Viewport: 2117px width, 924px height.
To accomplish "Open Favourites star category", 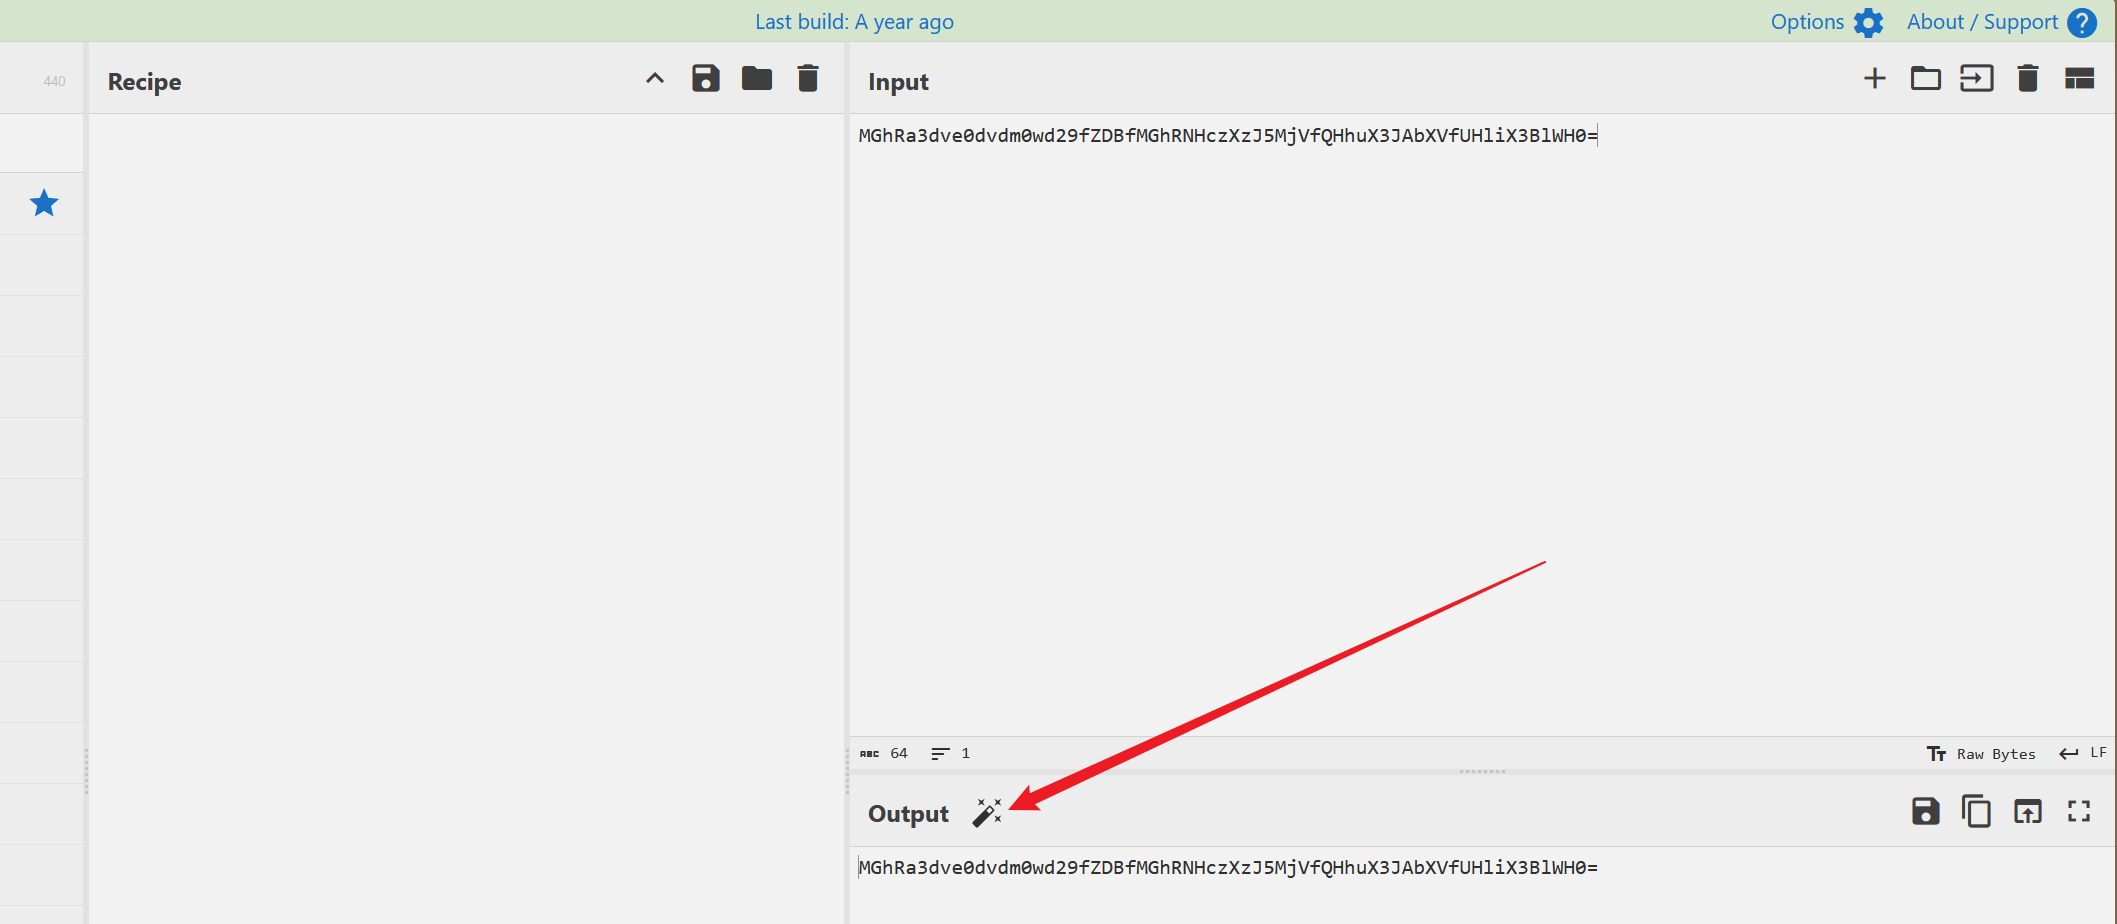I will tap(44, 204).
